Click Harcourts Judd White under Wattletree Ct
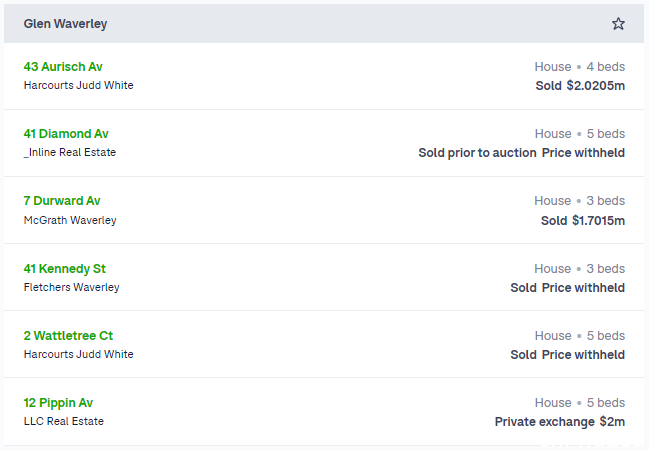The height and width of the screenshot is (451, 649). click(x=79, y=354)
